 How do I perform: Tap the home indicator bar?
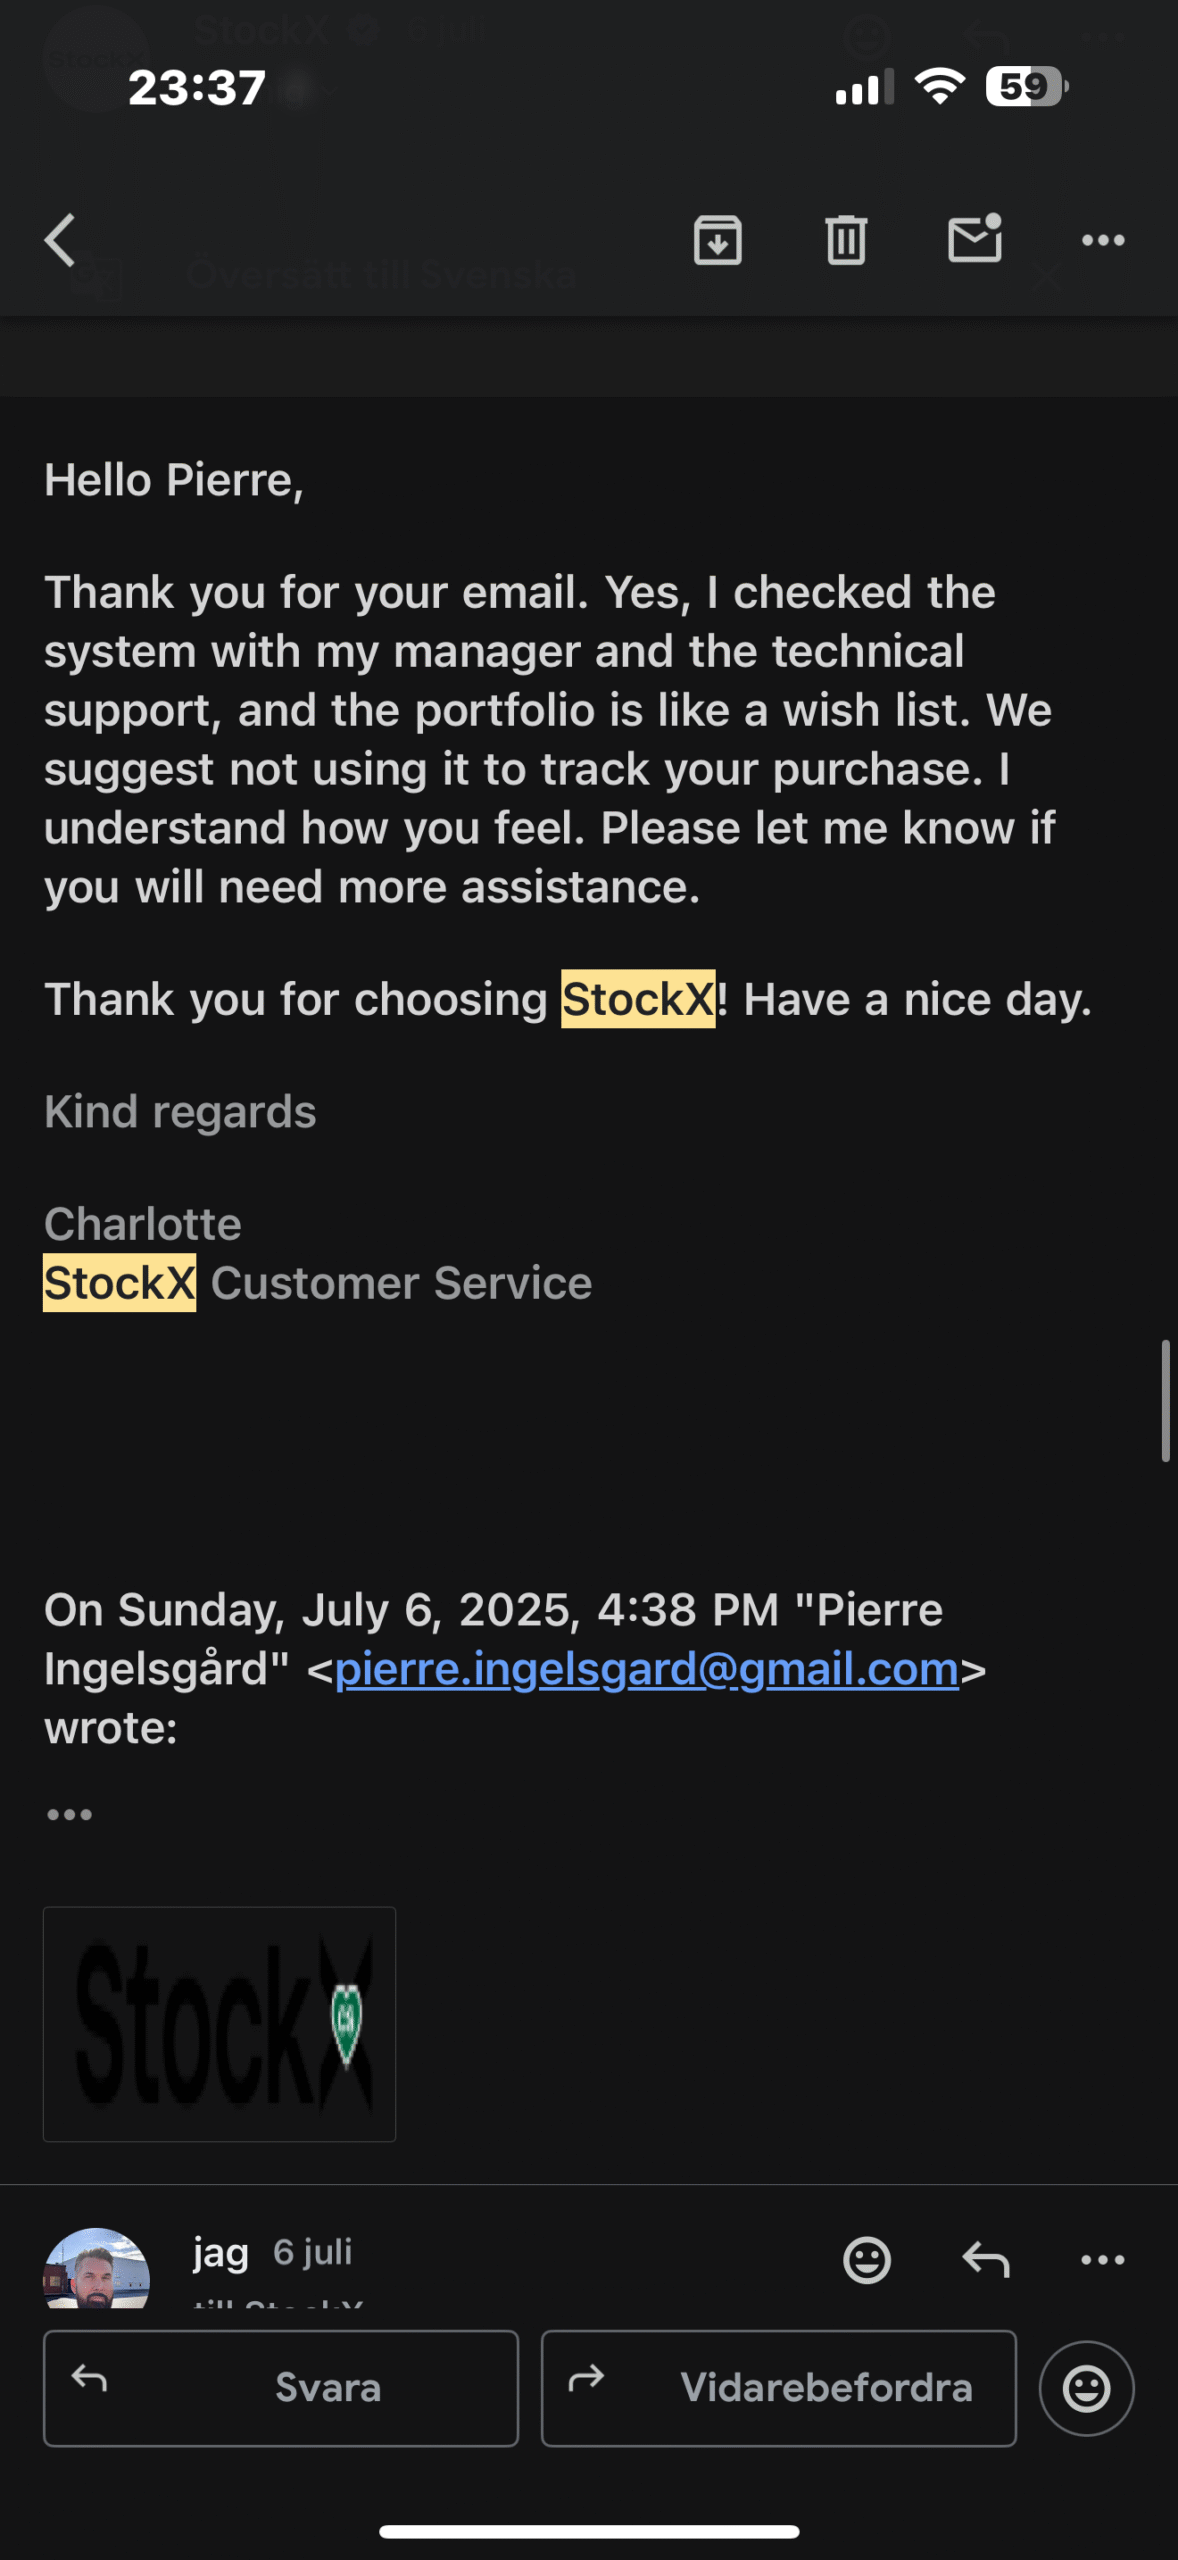click(589, 2531)
